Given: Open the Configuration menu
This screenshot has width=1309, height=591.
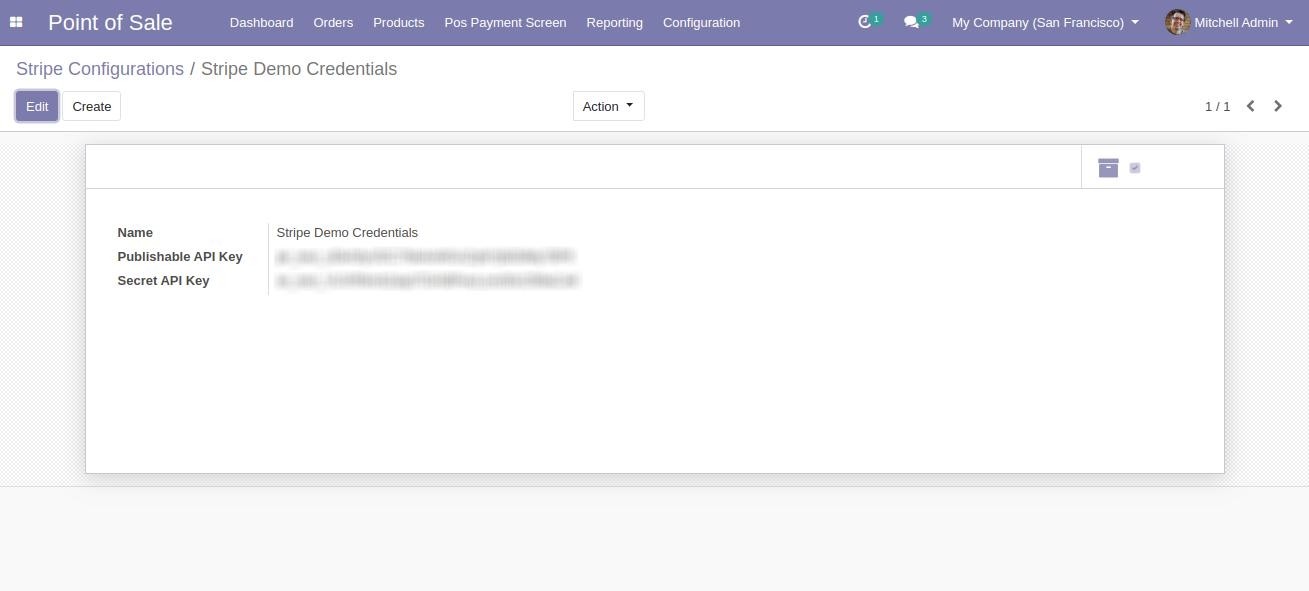Looking at the screenshot, I should 701,22.
